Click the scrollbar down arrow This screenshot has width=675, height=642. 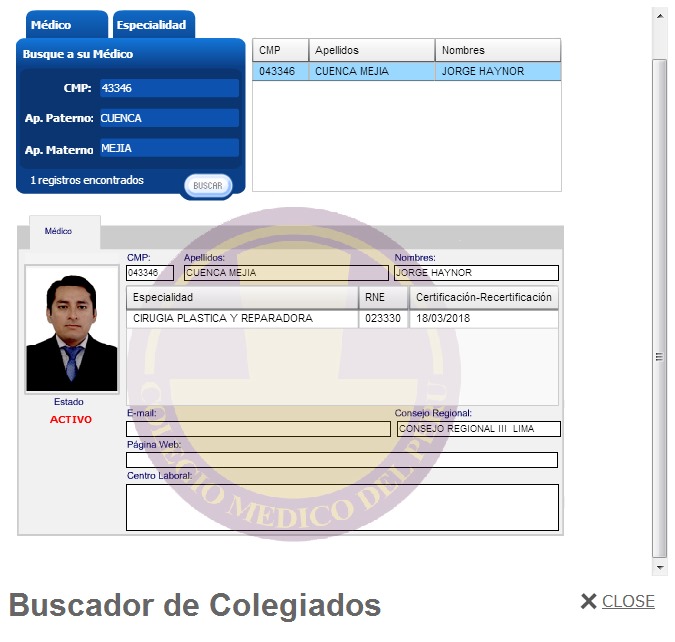pos(659,567)
